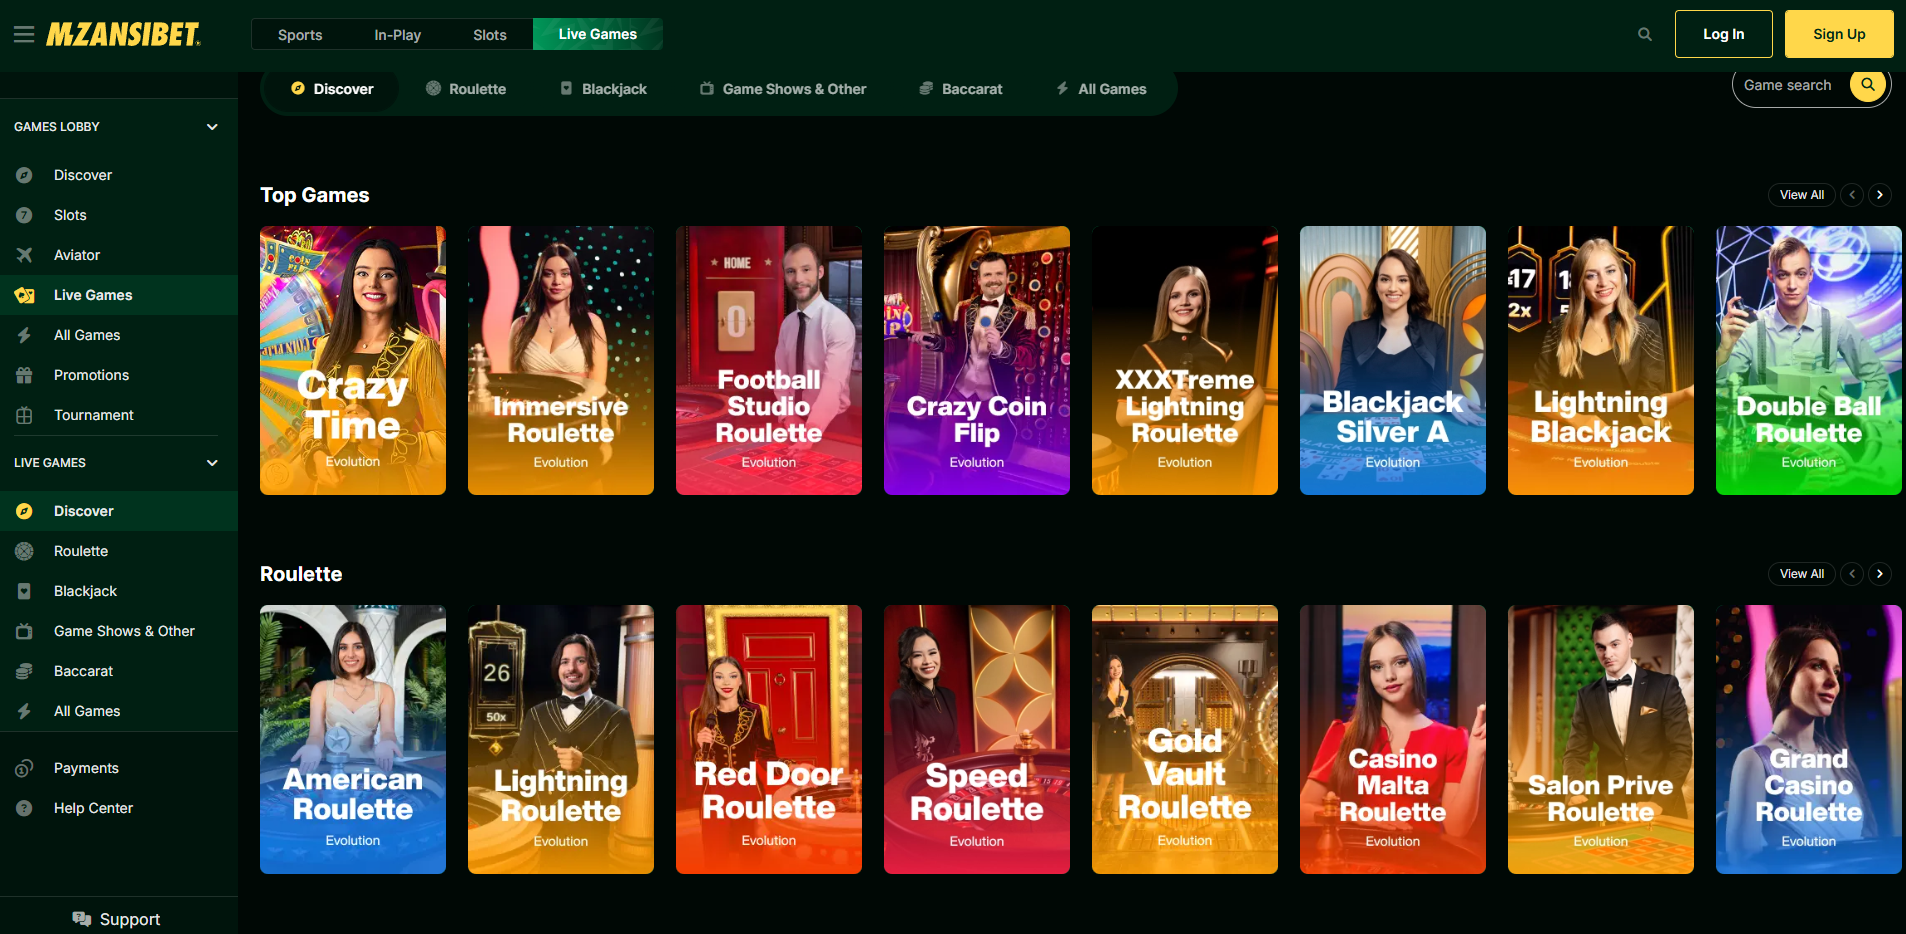Click the Promotions gift icon
This screenshot has width=1906, height=934.
[x=25, y=375]
